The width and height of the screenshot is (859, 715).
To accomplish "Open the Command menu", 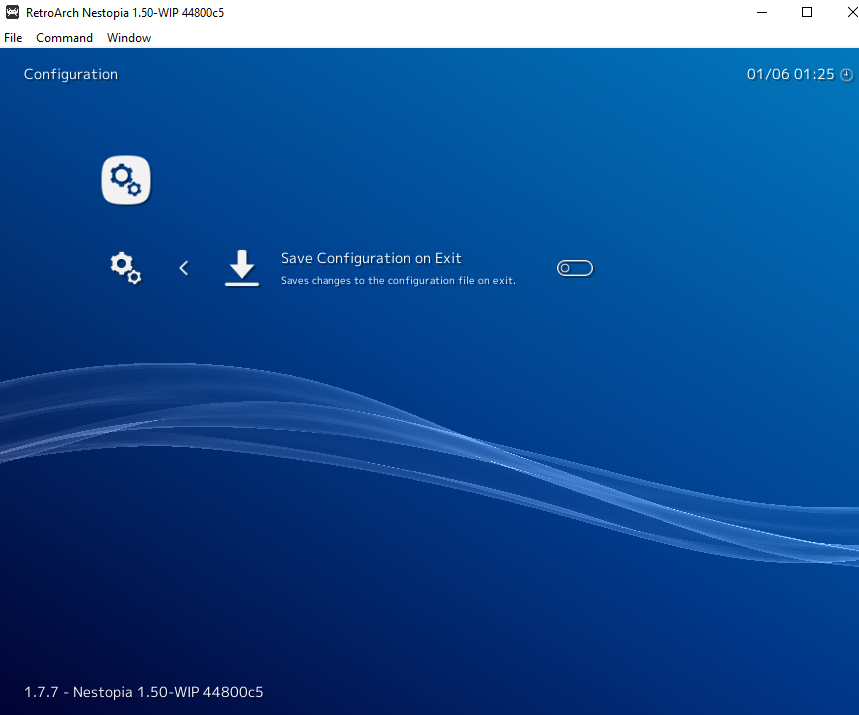I will tap(64, 38).
